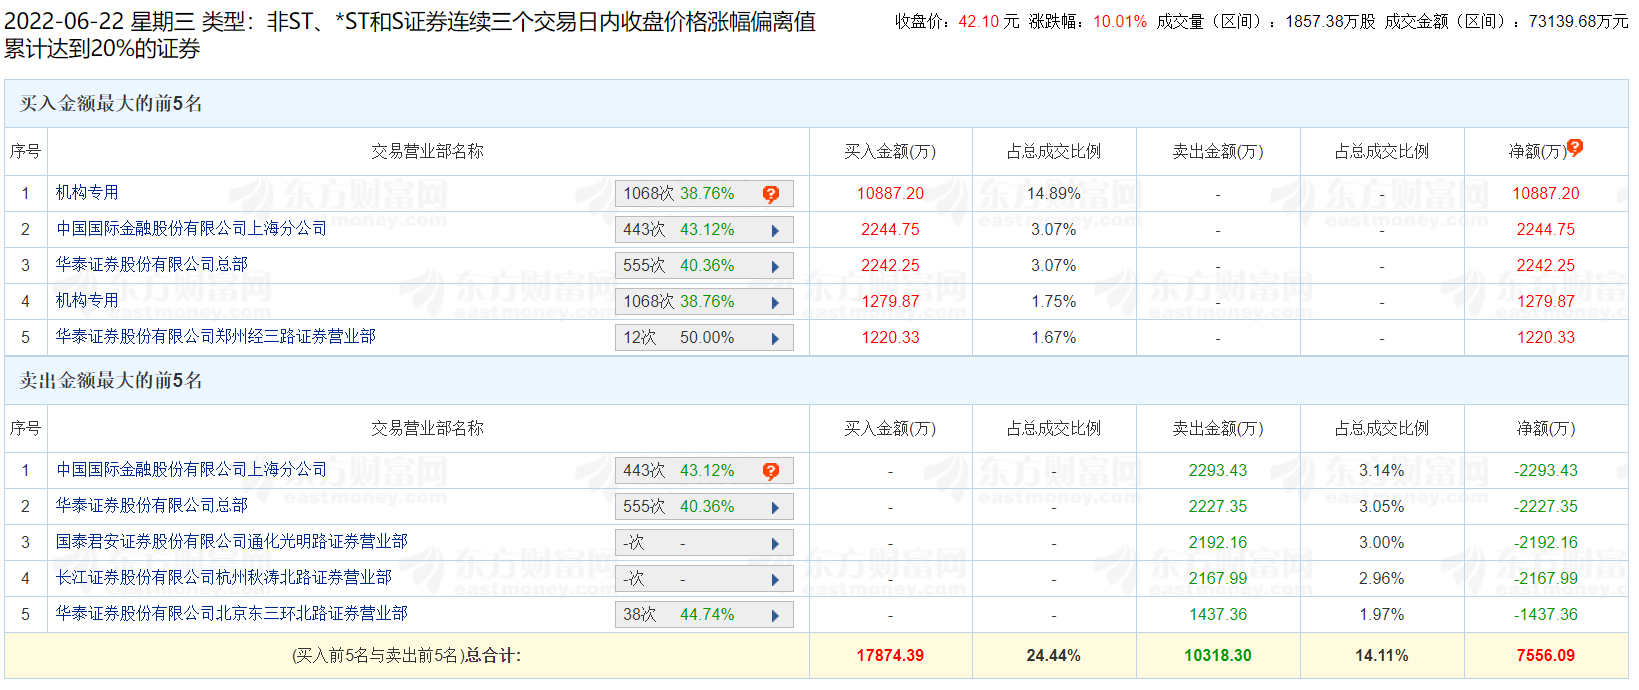Screen dimensions: 1639x690
Task: Click the 38次 44.74% stats box
Action: click(x=704, y=615)
